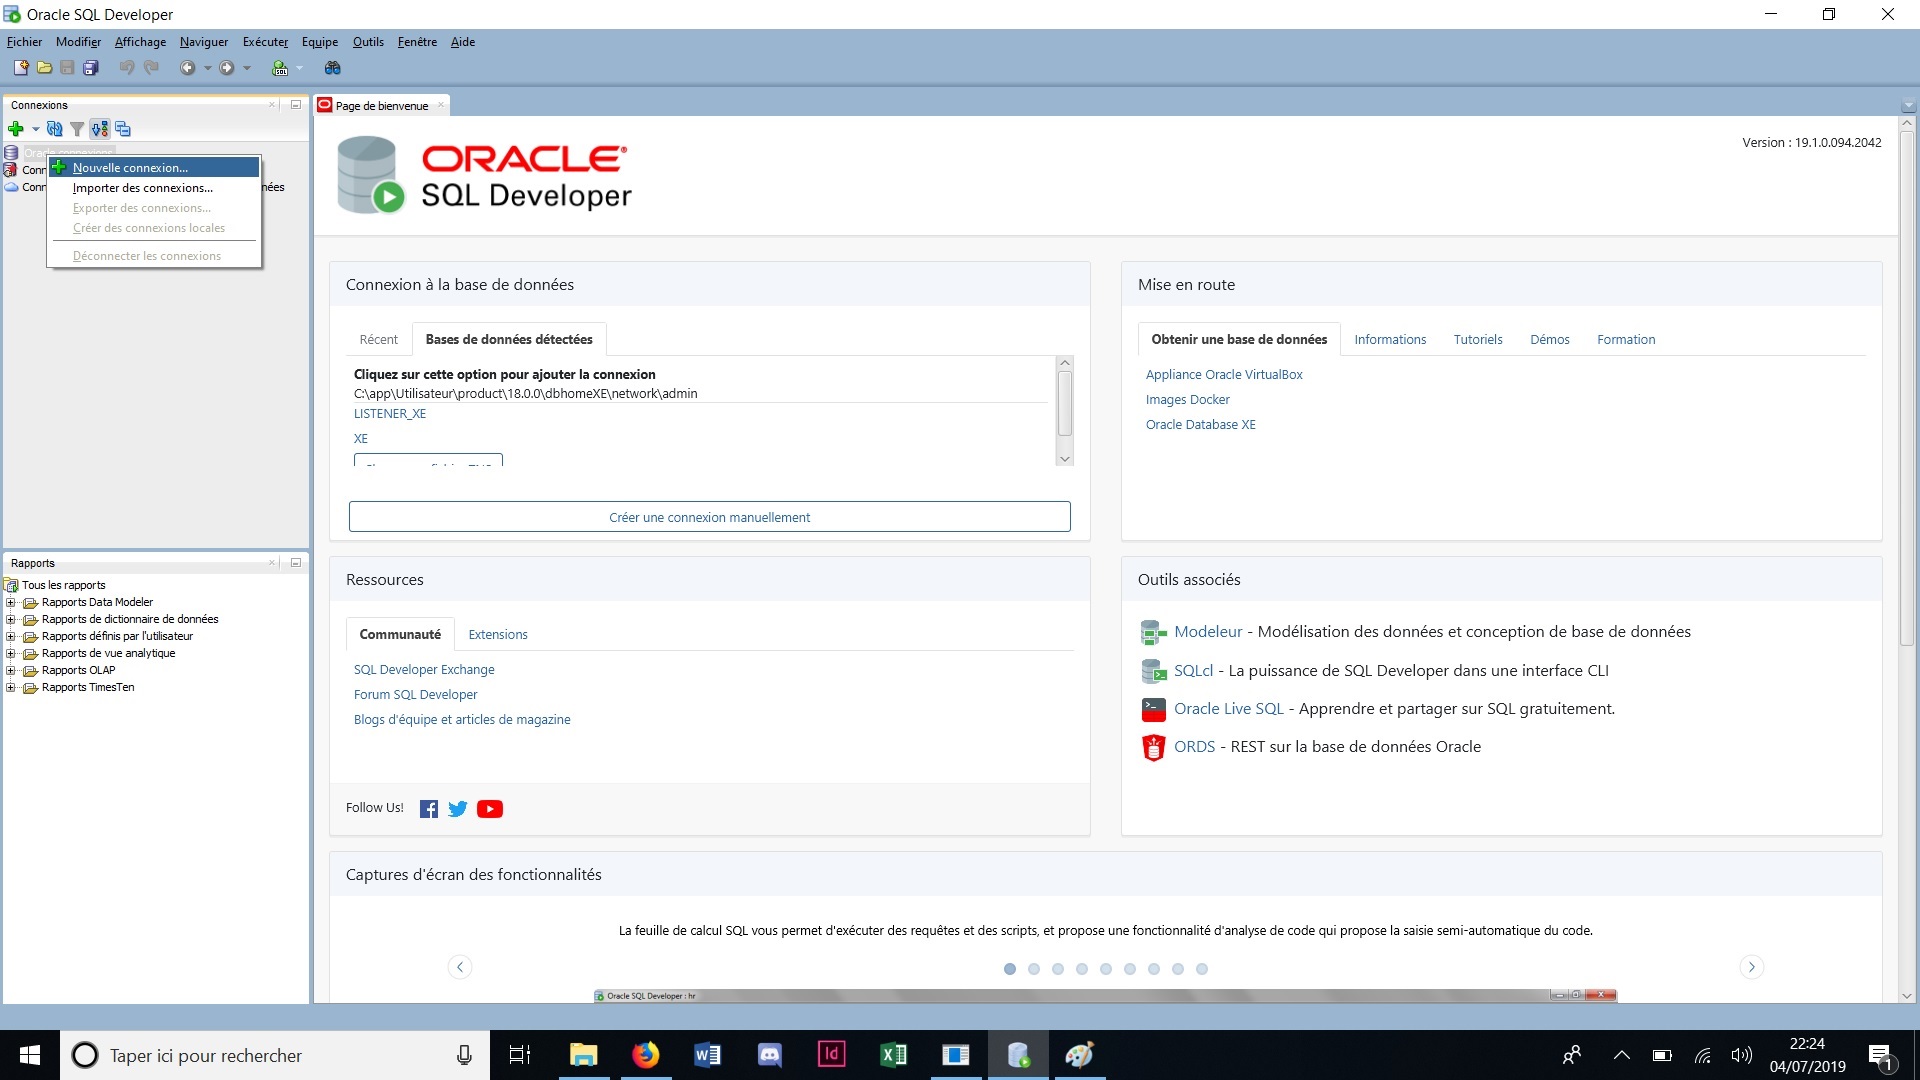Click the ORDS shield icon

[1153, 748]
